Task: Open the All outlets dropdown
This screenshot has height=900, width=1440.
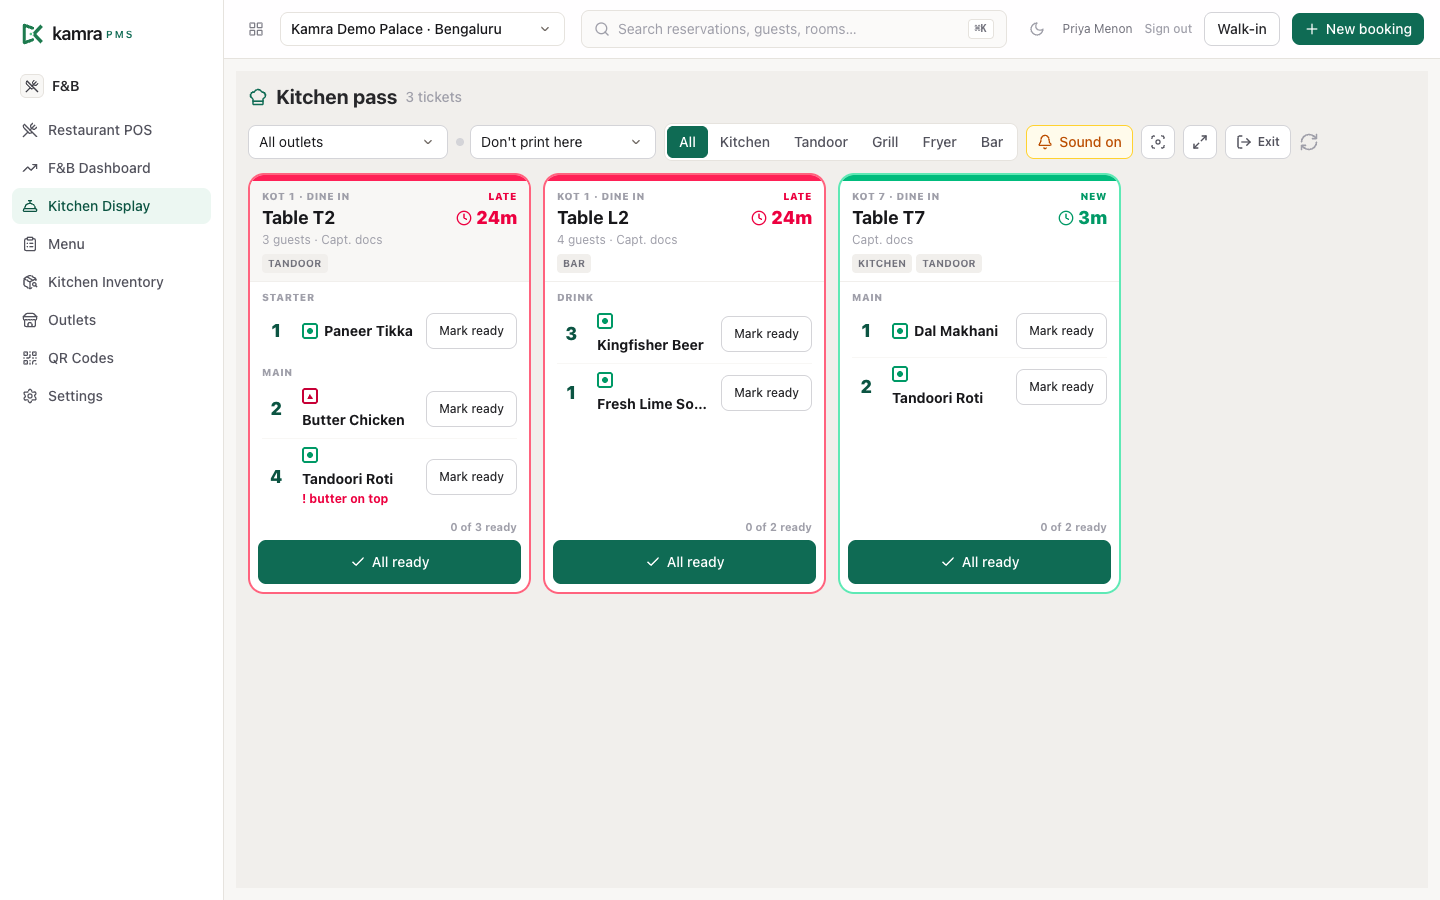Action: pos(348,142)
